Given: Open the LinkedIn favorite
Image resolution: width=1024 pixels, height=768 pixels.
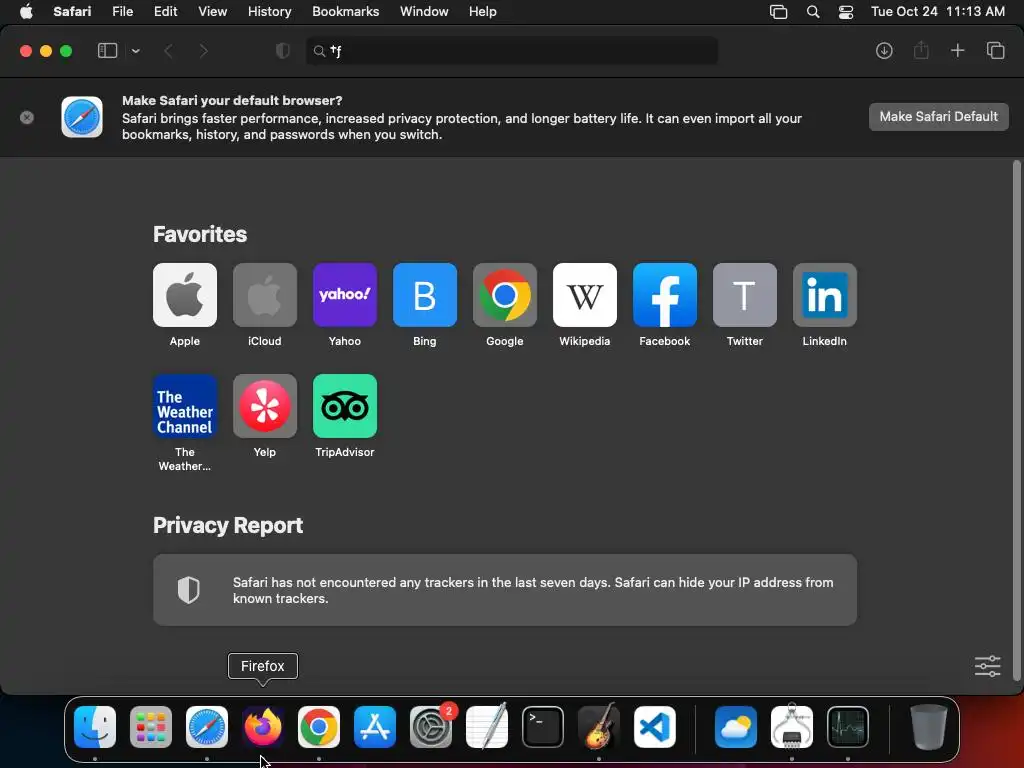Looking at the screenshot, I should (x=825, y=295).
